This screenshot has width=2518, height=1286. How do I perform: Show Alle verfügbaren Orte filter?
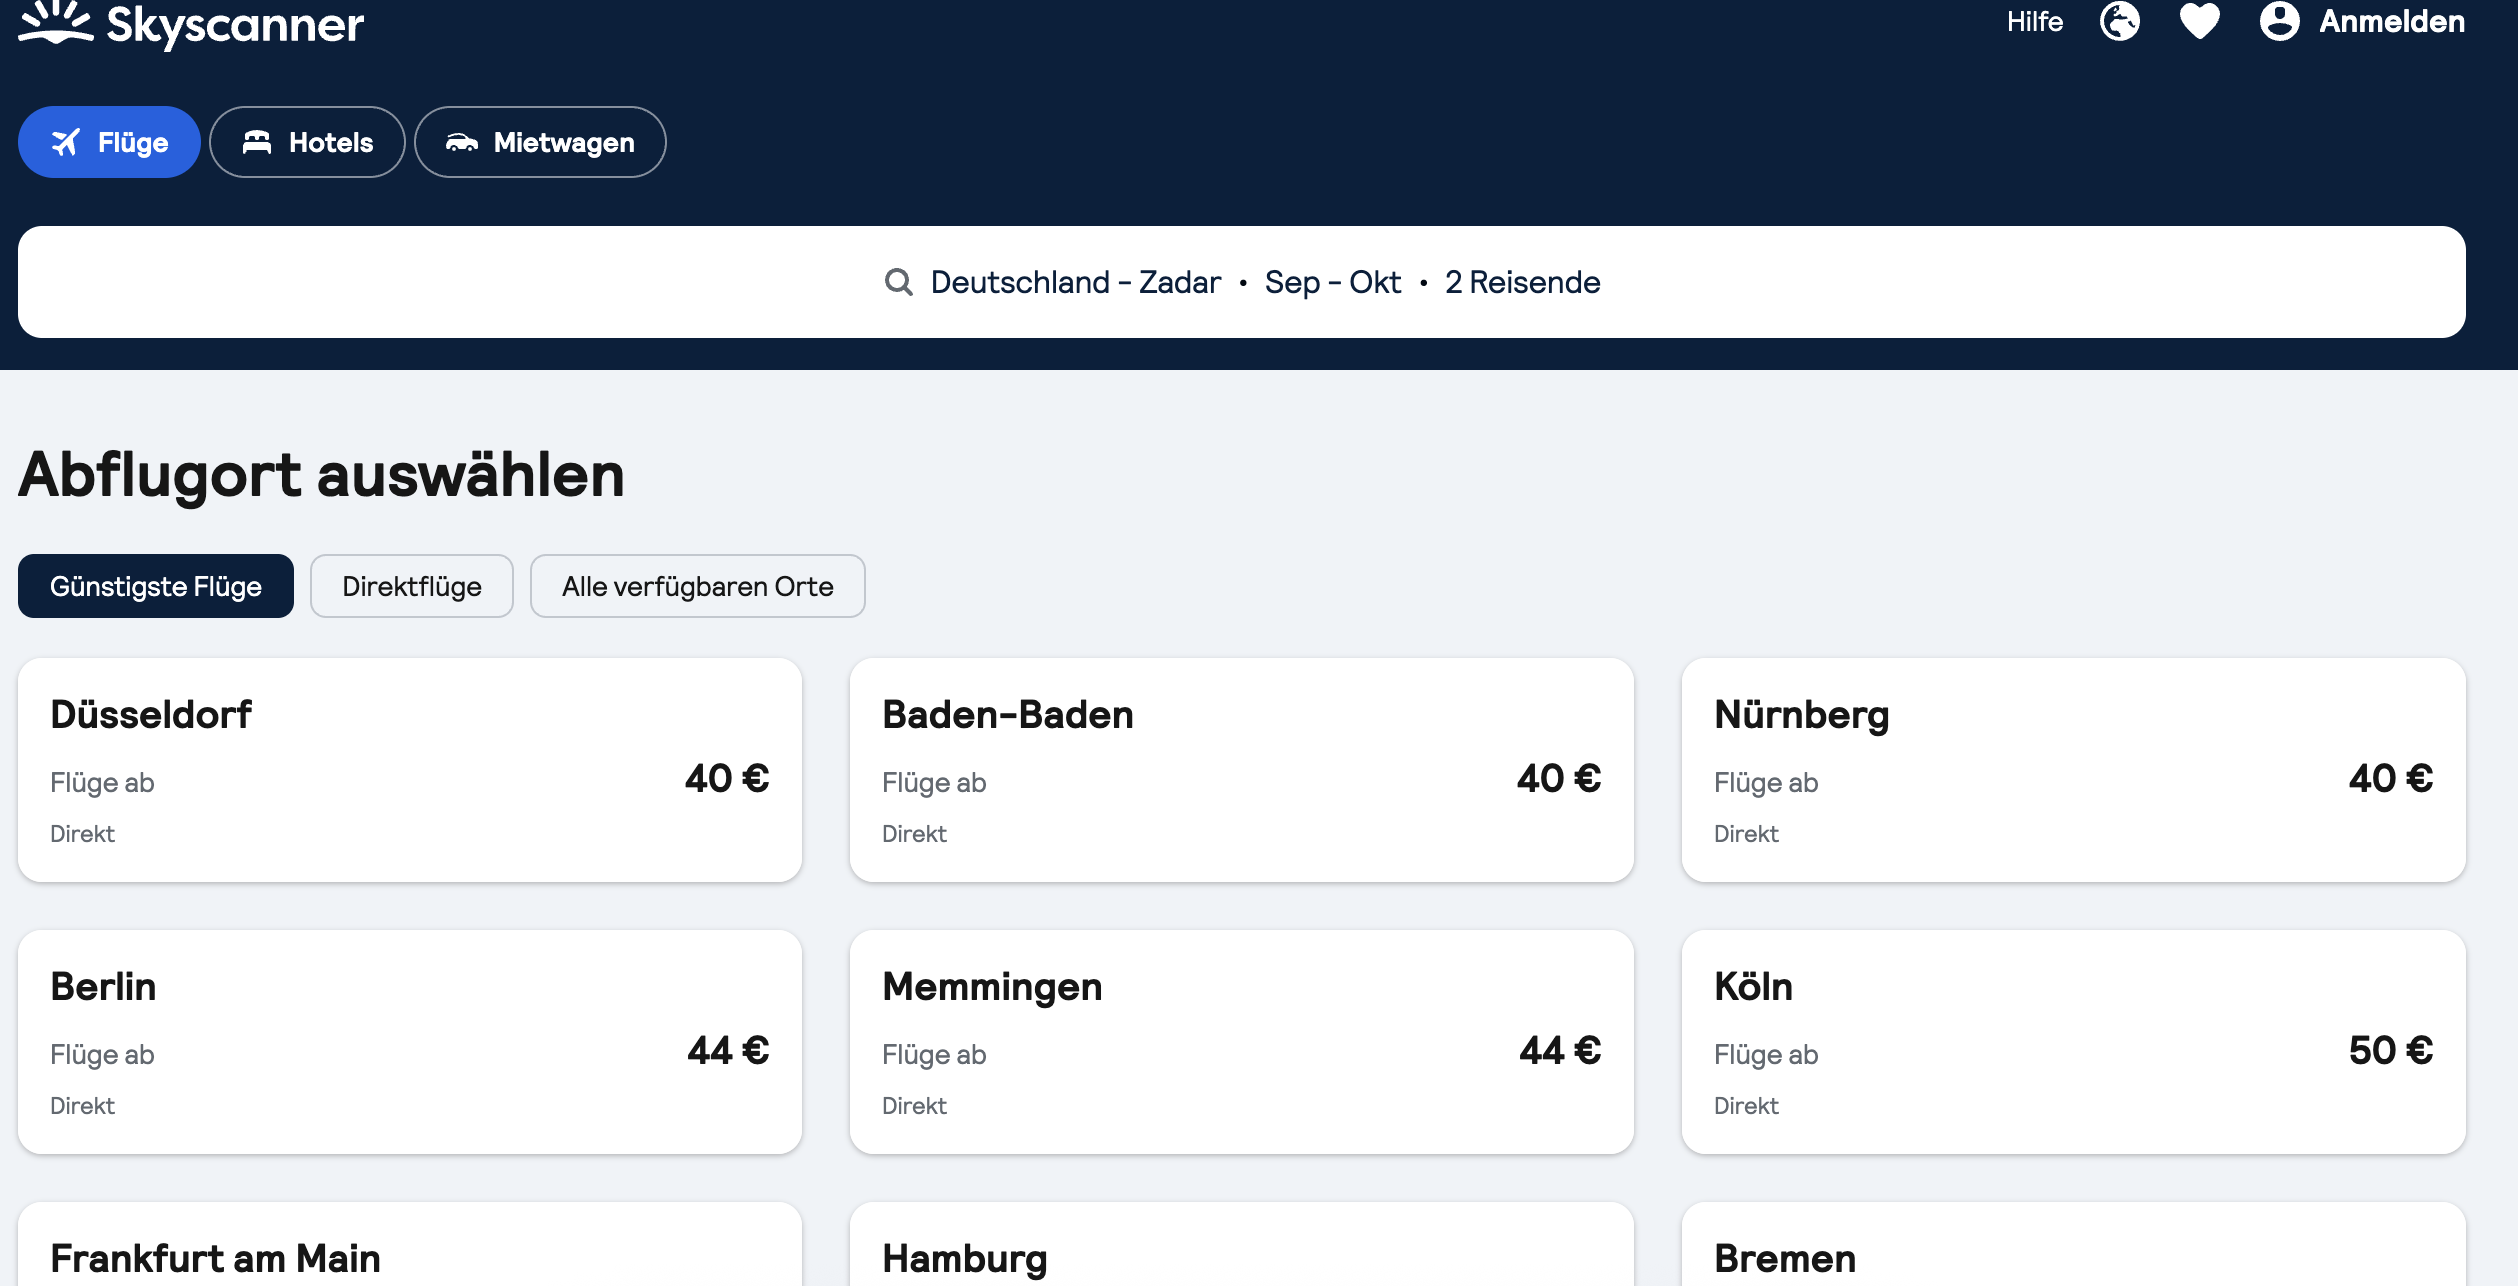click(697, 586)
